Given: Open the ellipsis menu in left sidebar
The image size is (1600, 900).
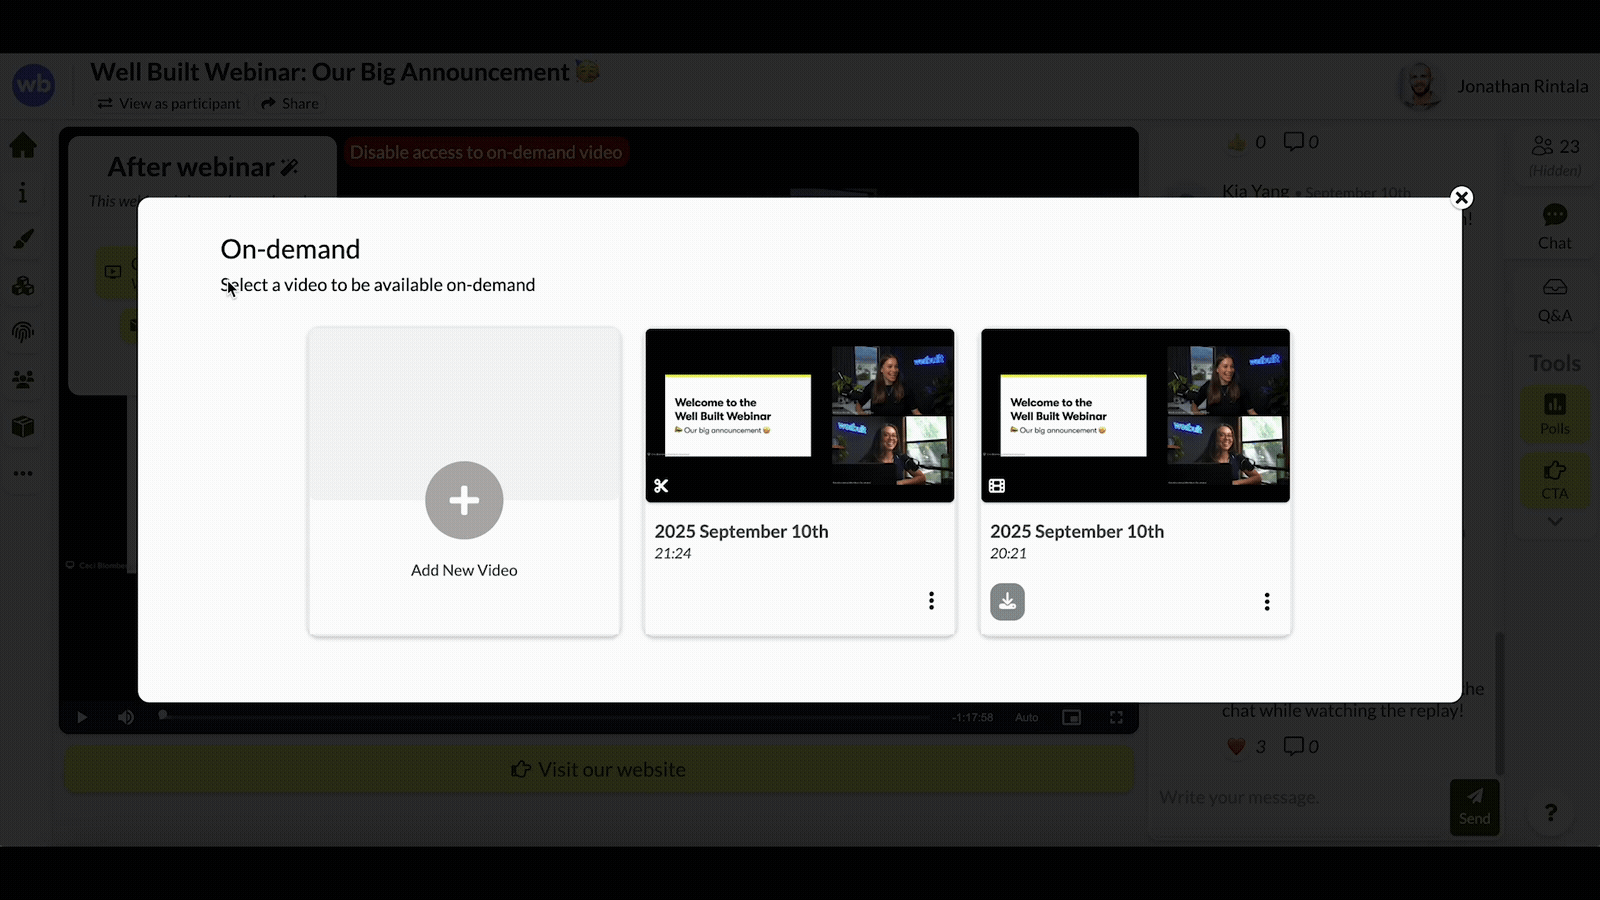Looking at the screenshot, I should [23, 473].
